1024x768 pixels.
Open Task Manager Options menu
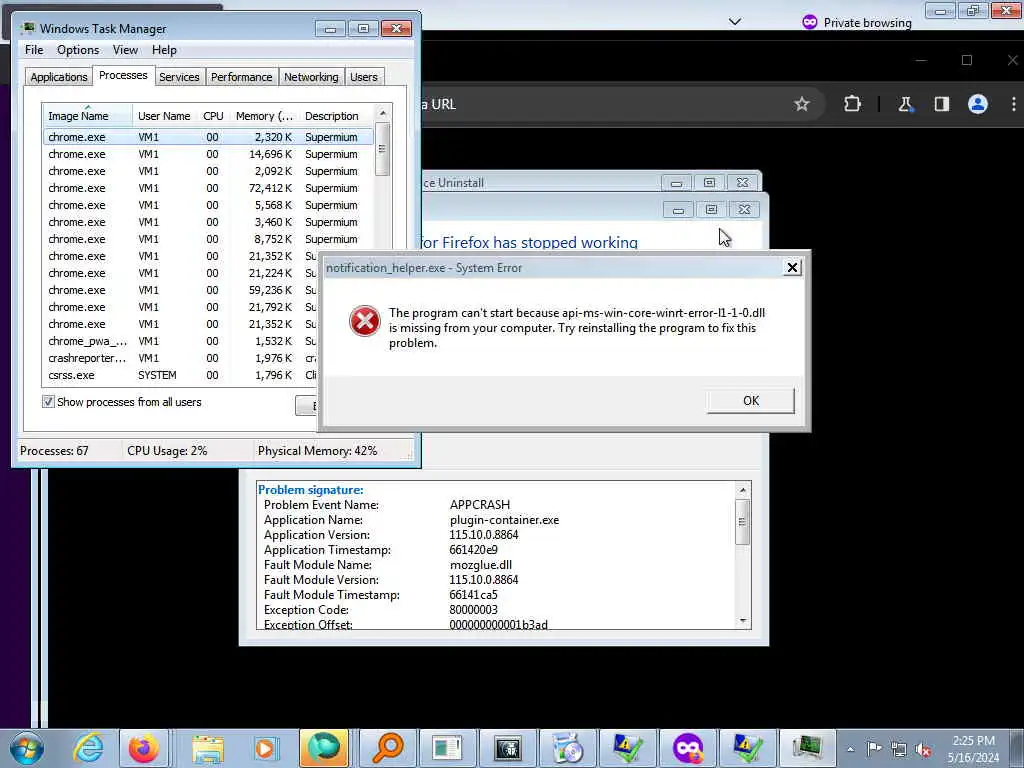tap(78, 50)
